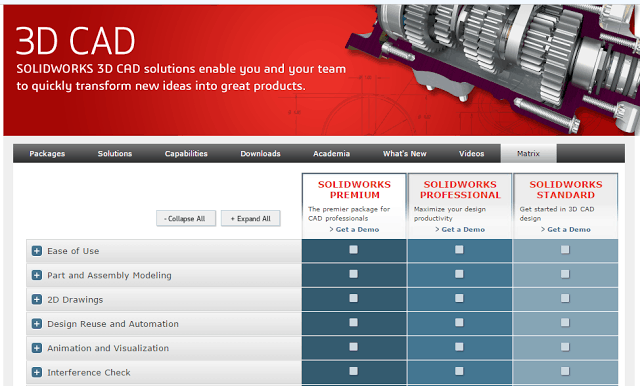Click the SOLIDWORKS PROFESSIONAL heading
This screenshot has height=386, width=640.
tap(460, 190)
